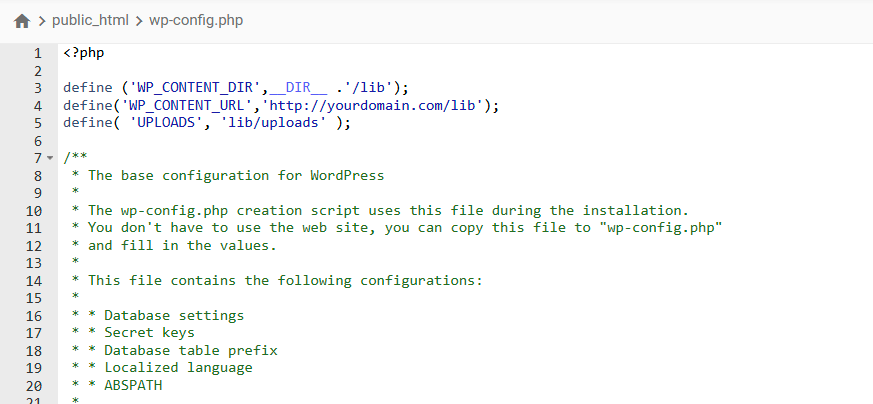The height and width of the screenshot is (404, 873).
Task: Click the "Database table prefix" comment line
Action: [190, 351]
